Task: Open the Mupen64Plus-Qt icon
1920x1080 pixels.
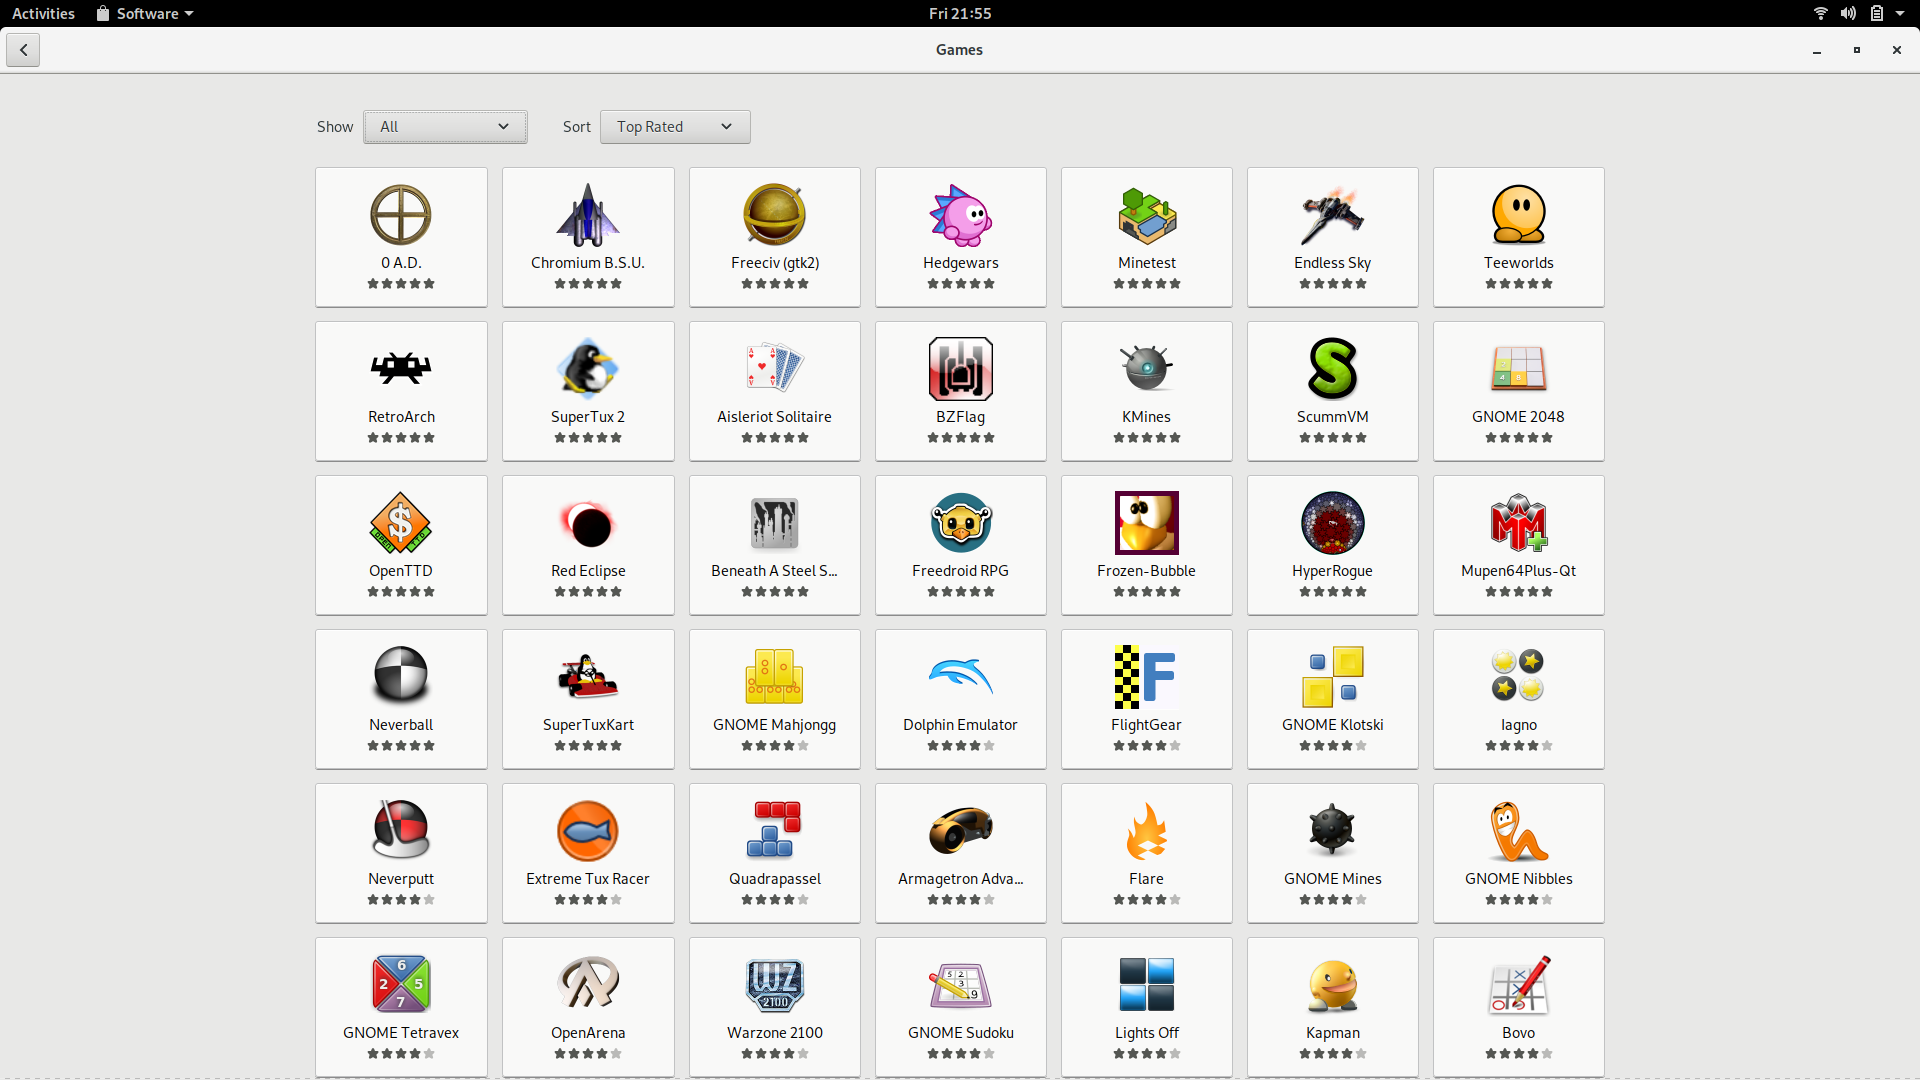Action: [1519, 523]
